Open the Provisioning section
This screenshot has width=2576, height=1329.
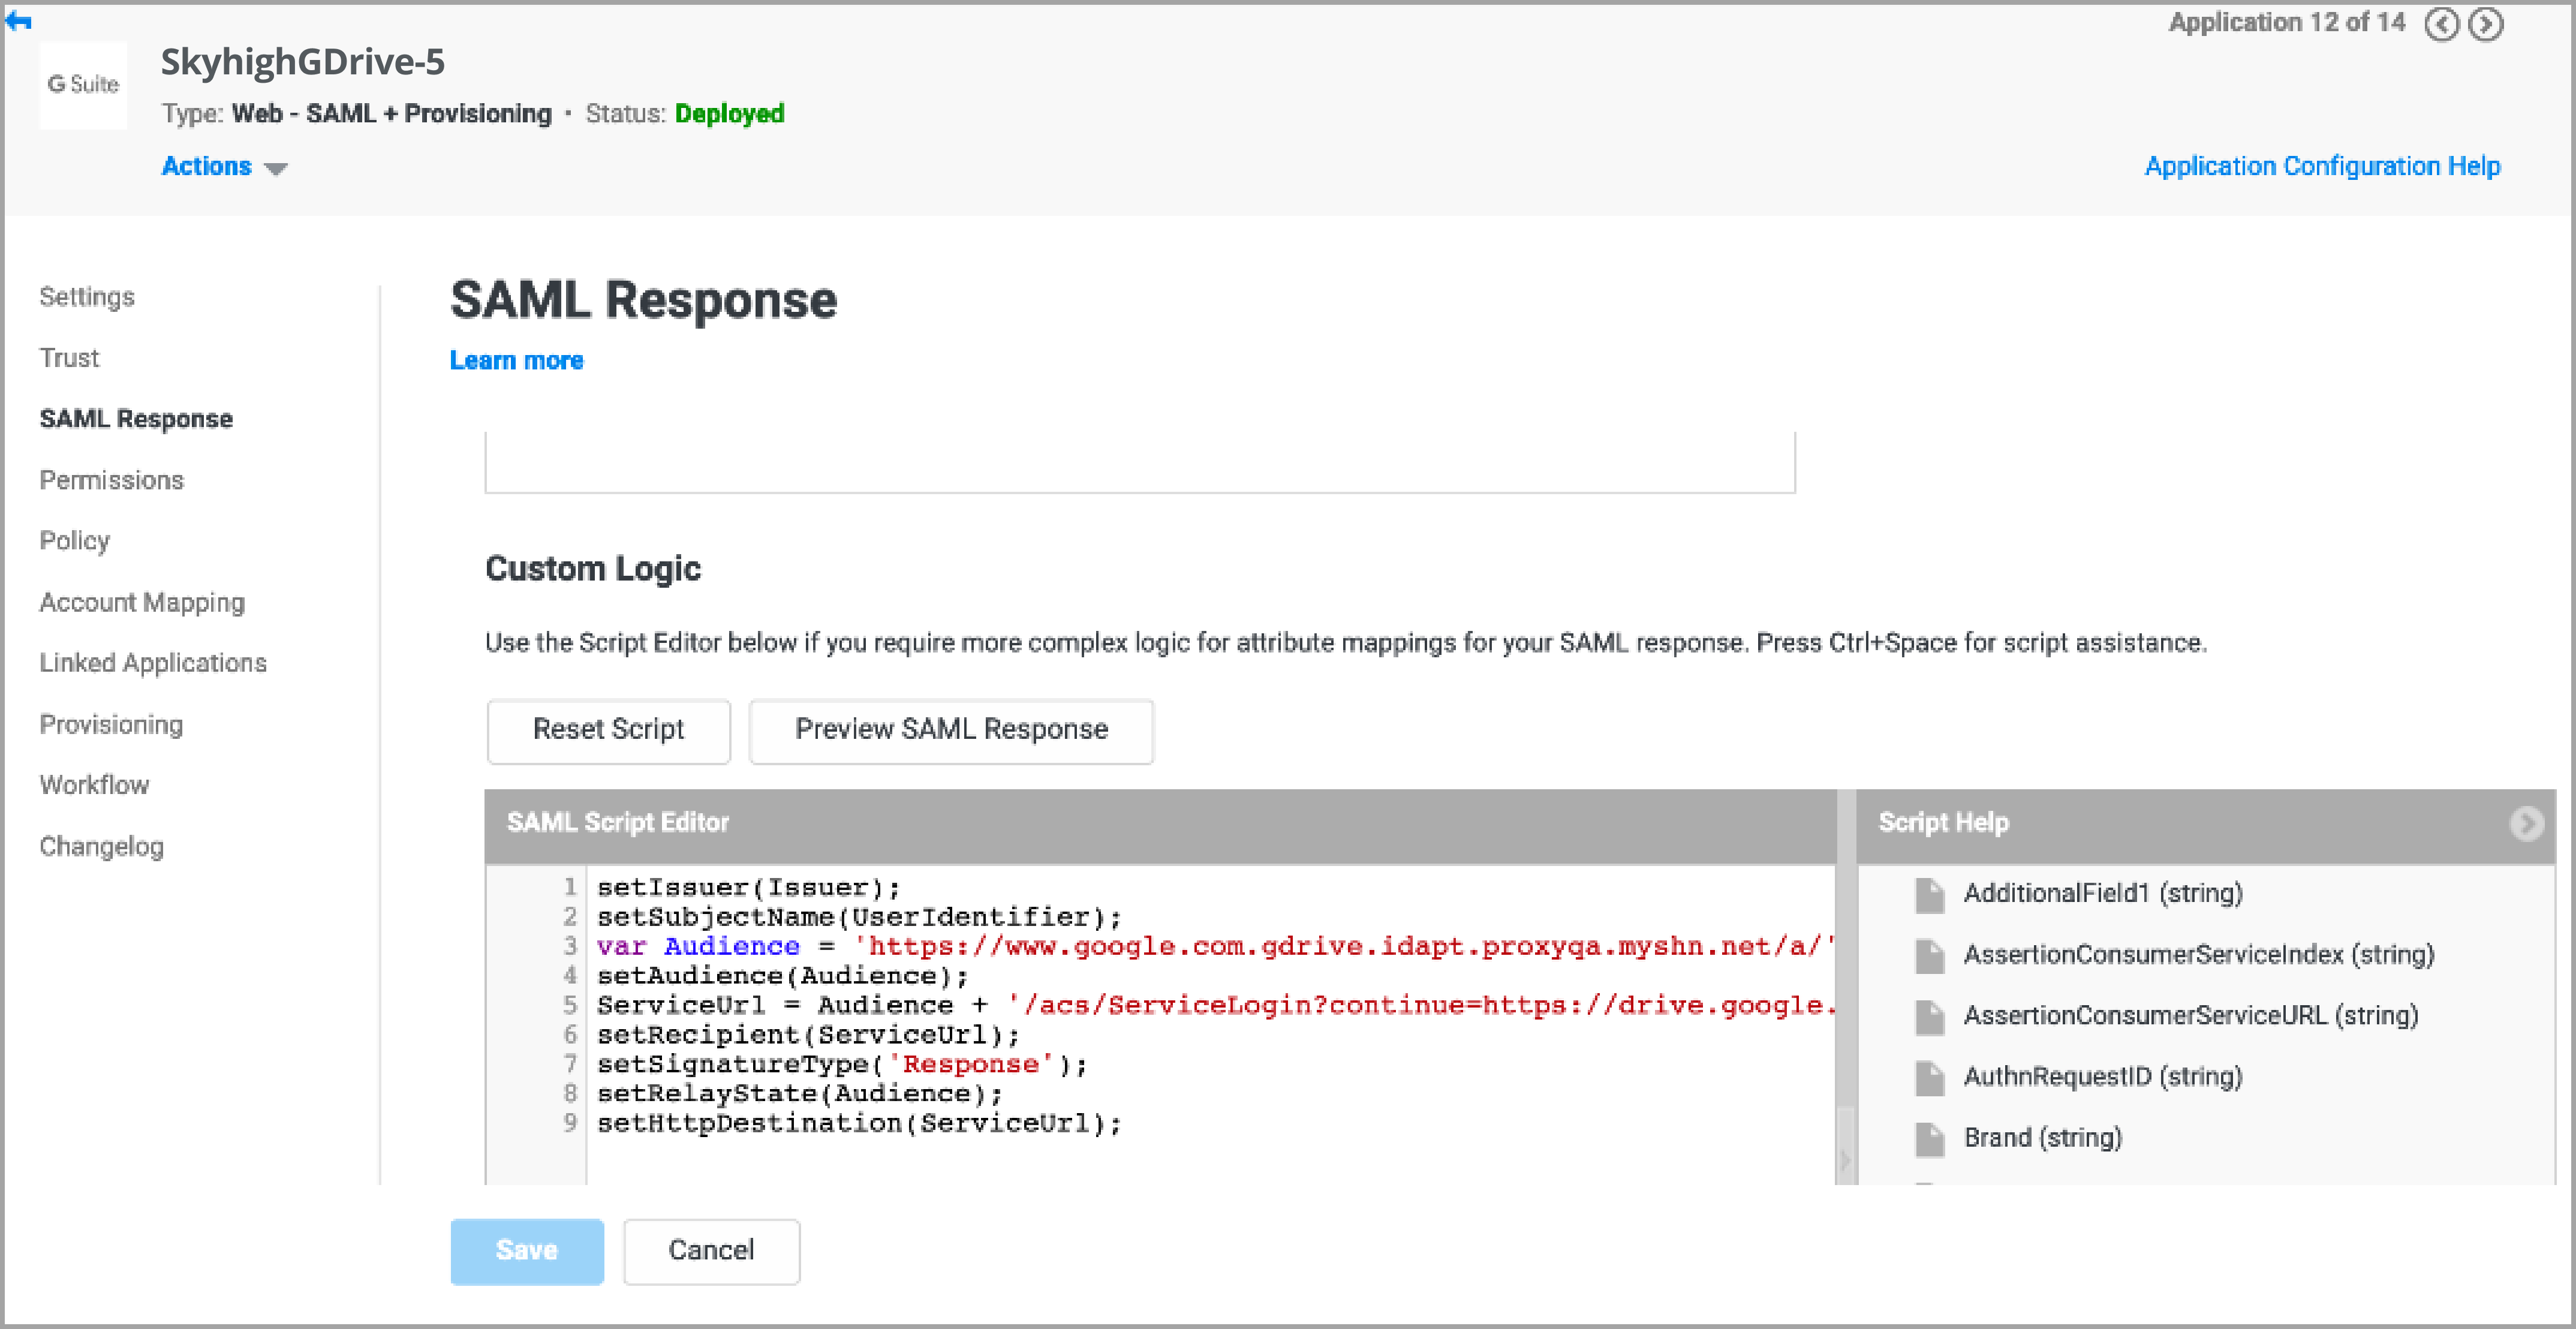(111, 724)
